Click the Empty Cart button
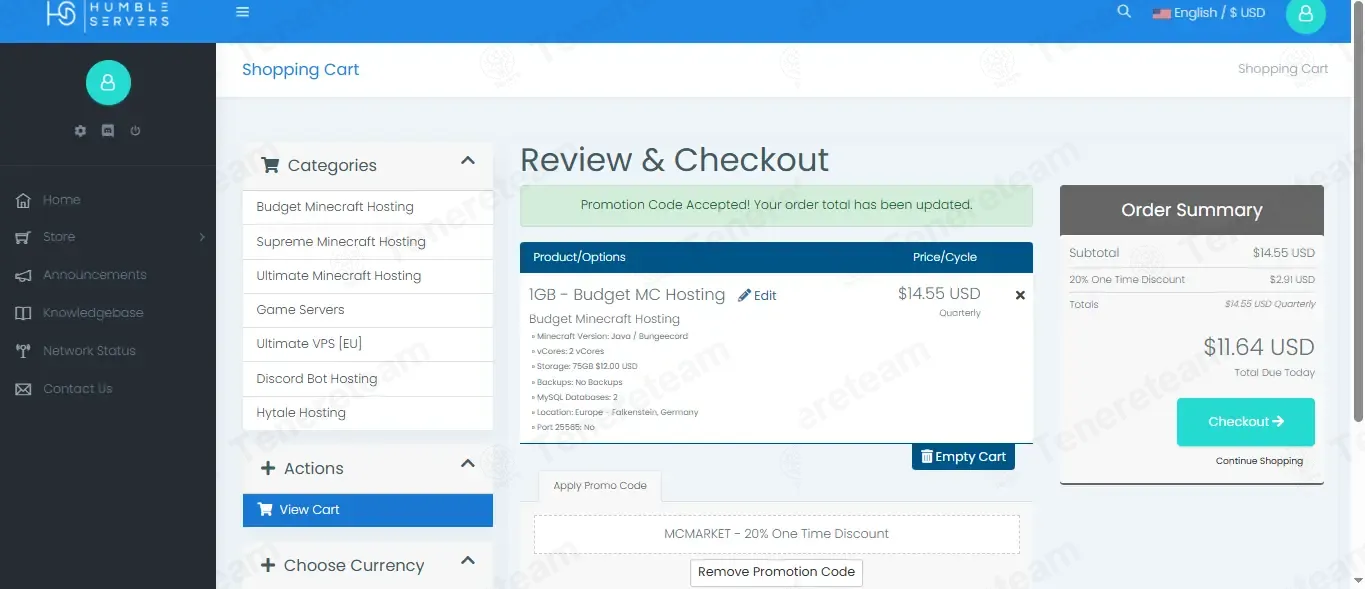This screenshot has height=589, width=1365. pyautogui.click(x=963, y=457)
